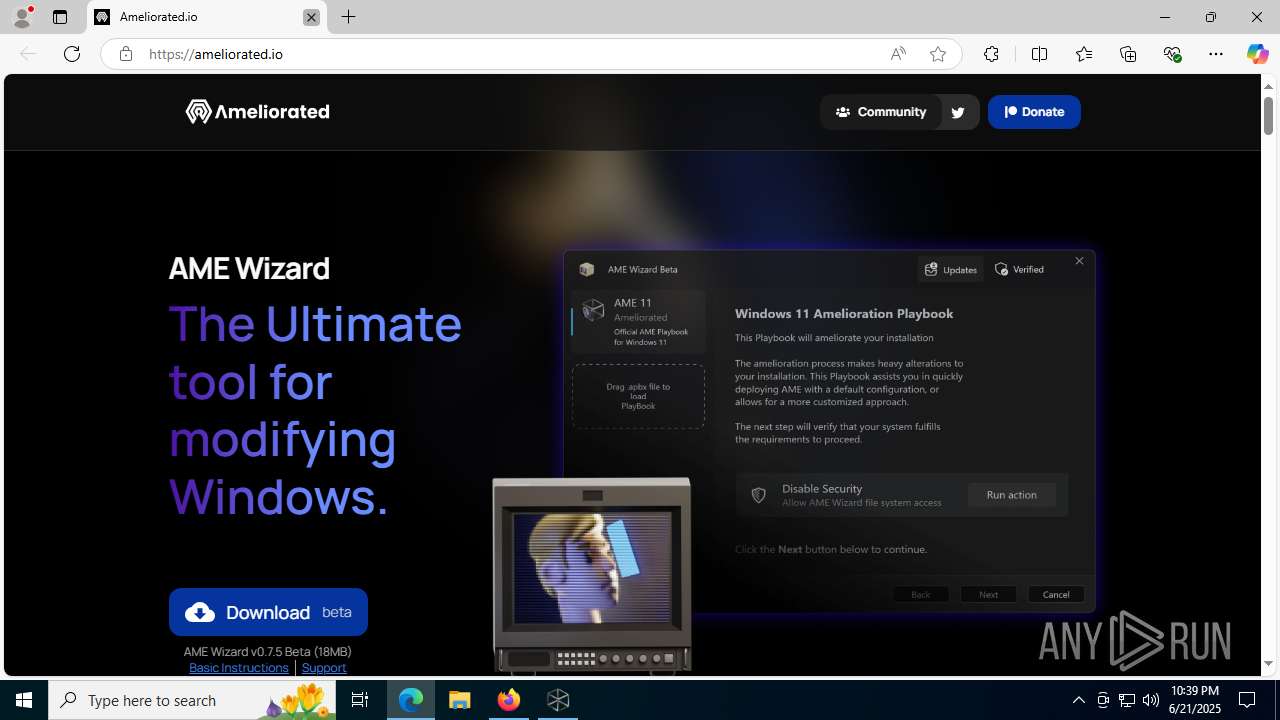The image size is (1280, 720).
Task: Click the version text AME Wizard v0.7.5
Action: point(267,651)
